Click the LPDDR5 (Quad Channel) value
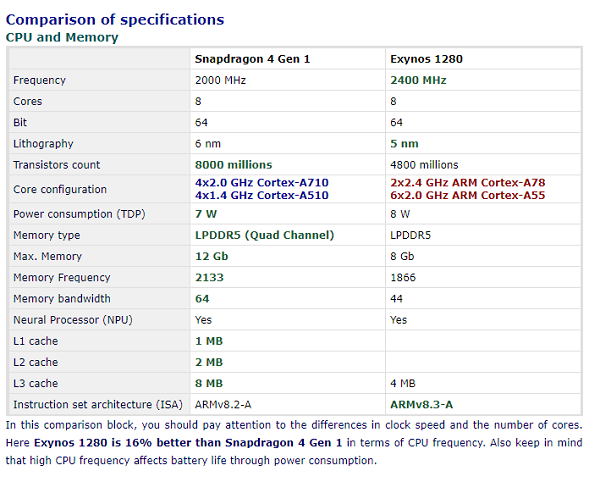Image resolution: width=589 pixels, height=482 pixels. point(264,235)
